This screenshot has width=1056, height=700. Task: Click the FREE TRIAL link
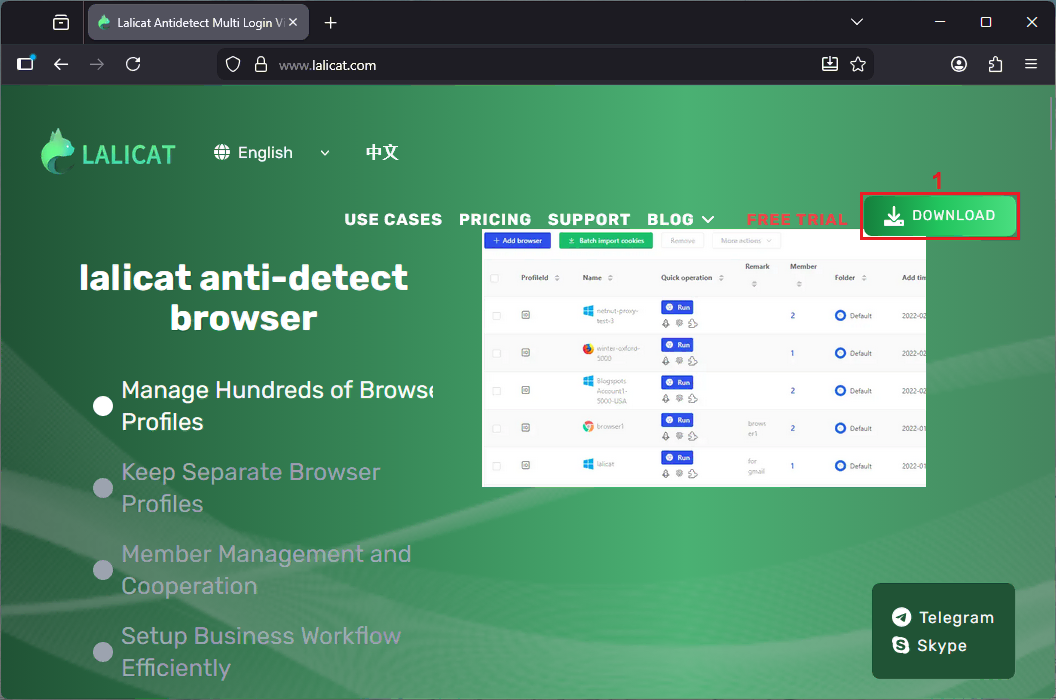coord(797,220)
